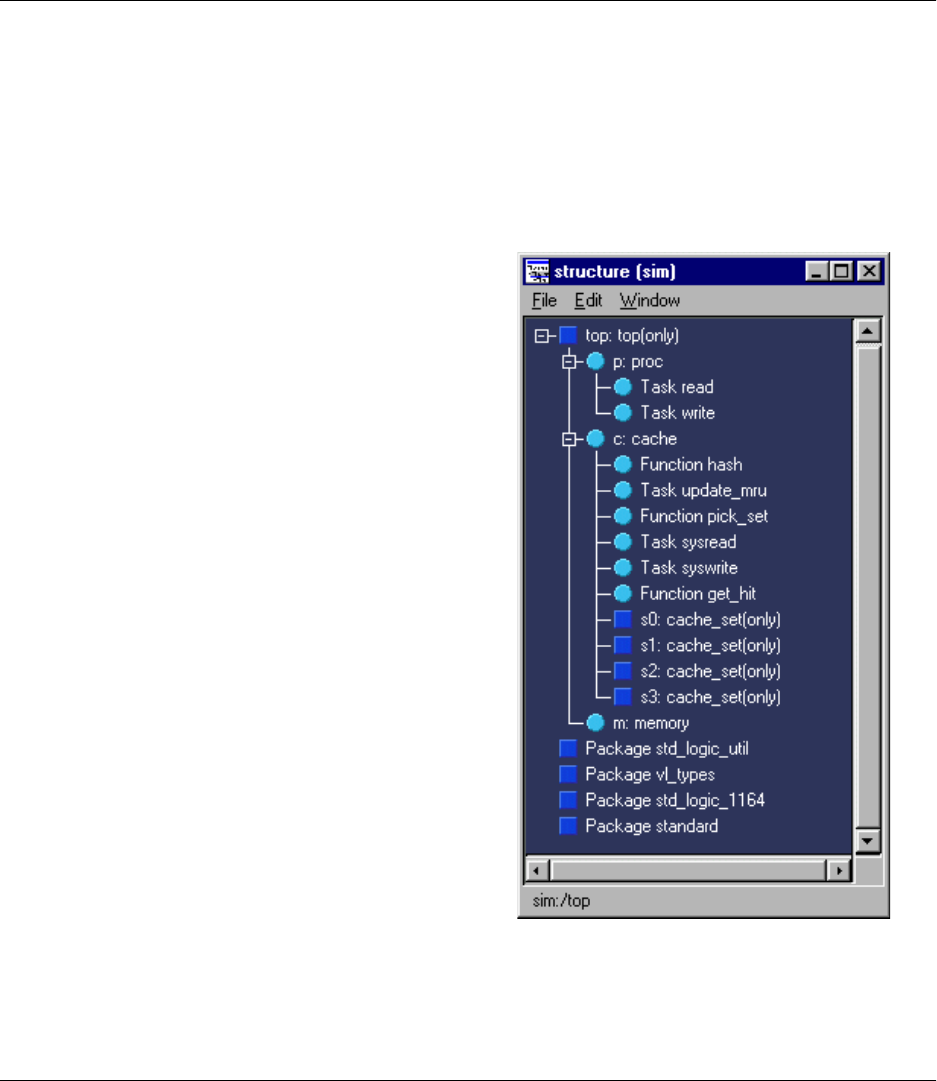Click the vertical scrollbar thumb

(x=867, y=586)
